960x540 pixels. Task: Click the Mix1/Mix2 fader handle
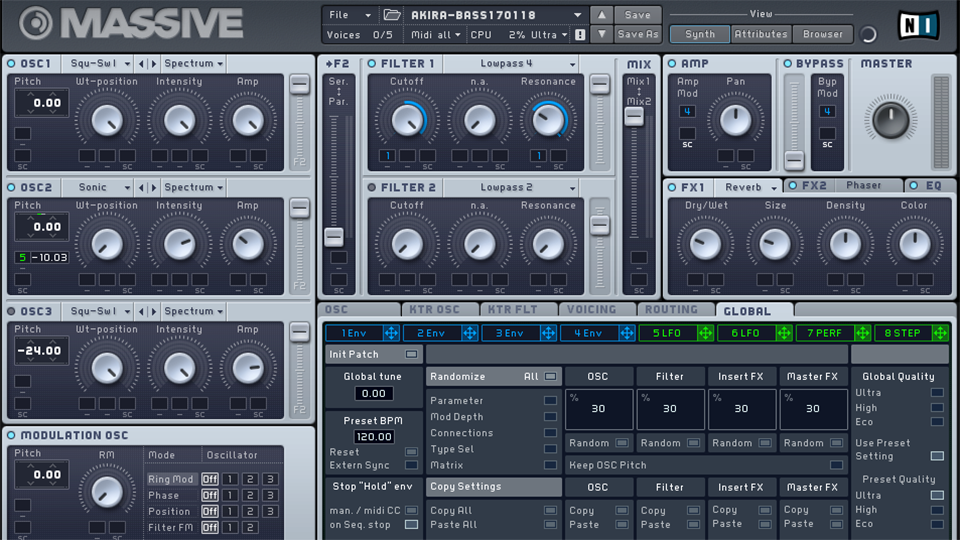tap(634, 116)
